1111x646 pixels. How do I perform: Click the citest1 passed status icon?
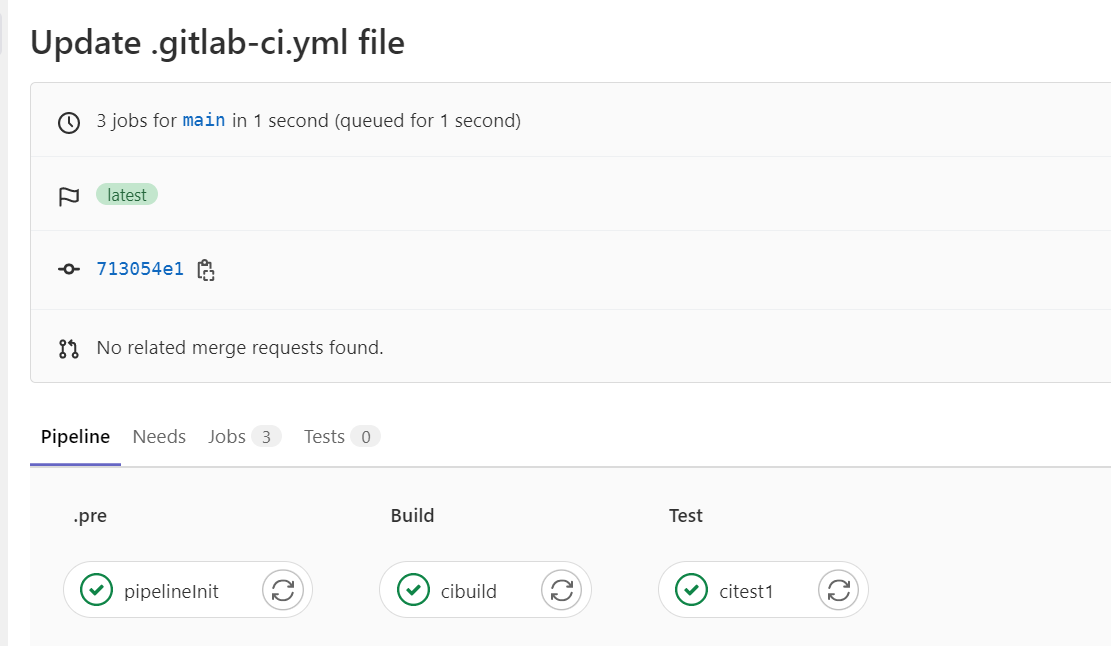[x=692, y=590]
